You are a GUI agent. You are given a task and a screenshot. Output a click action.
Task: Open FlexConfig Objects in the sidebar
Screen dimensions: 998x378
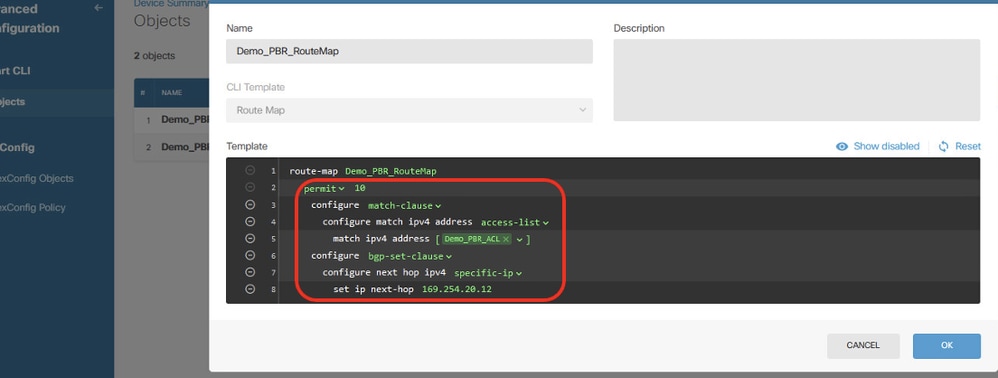(37, 179)
